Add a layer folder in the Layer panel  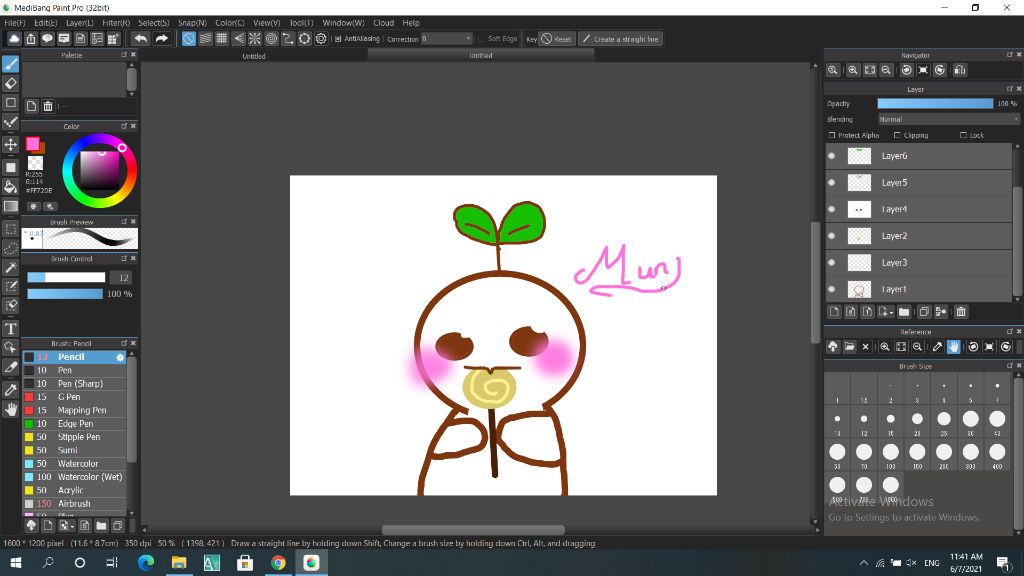click(904, 312)
